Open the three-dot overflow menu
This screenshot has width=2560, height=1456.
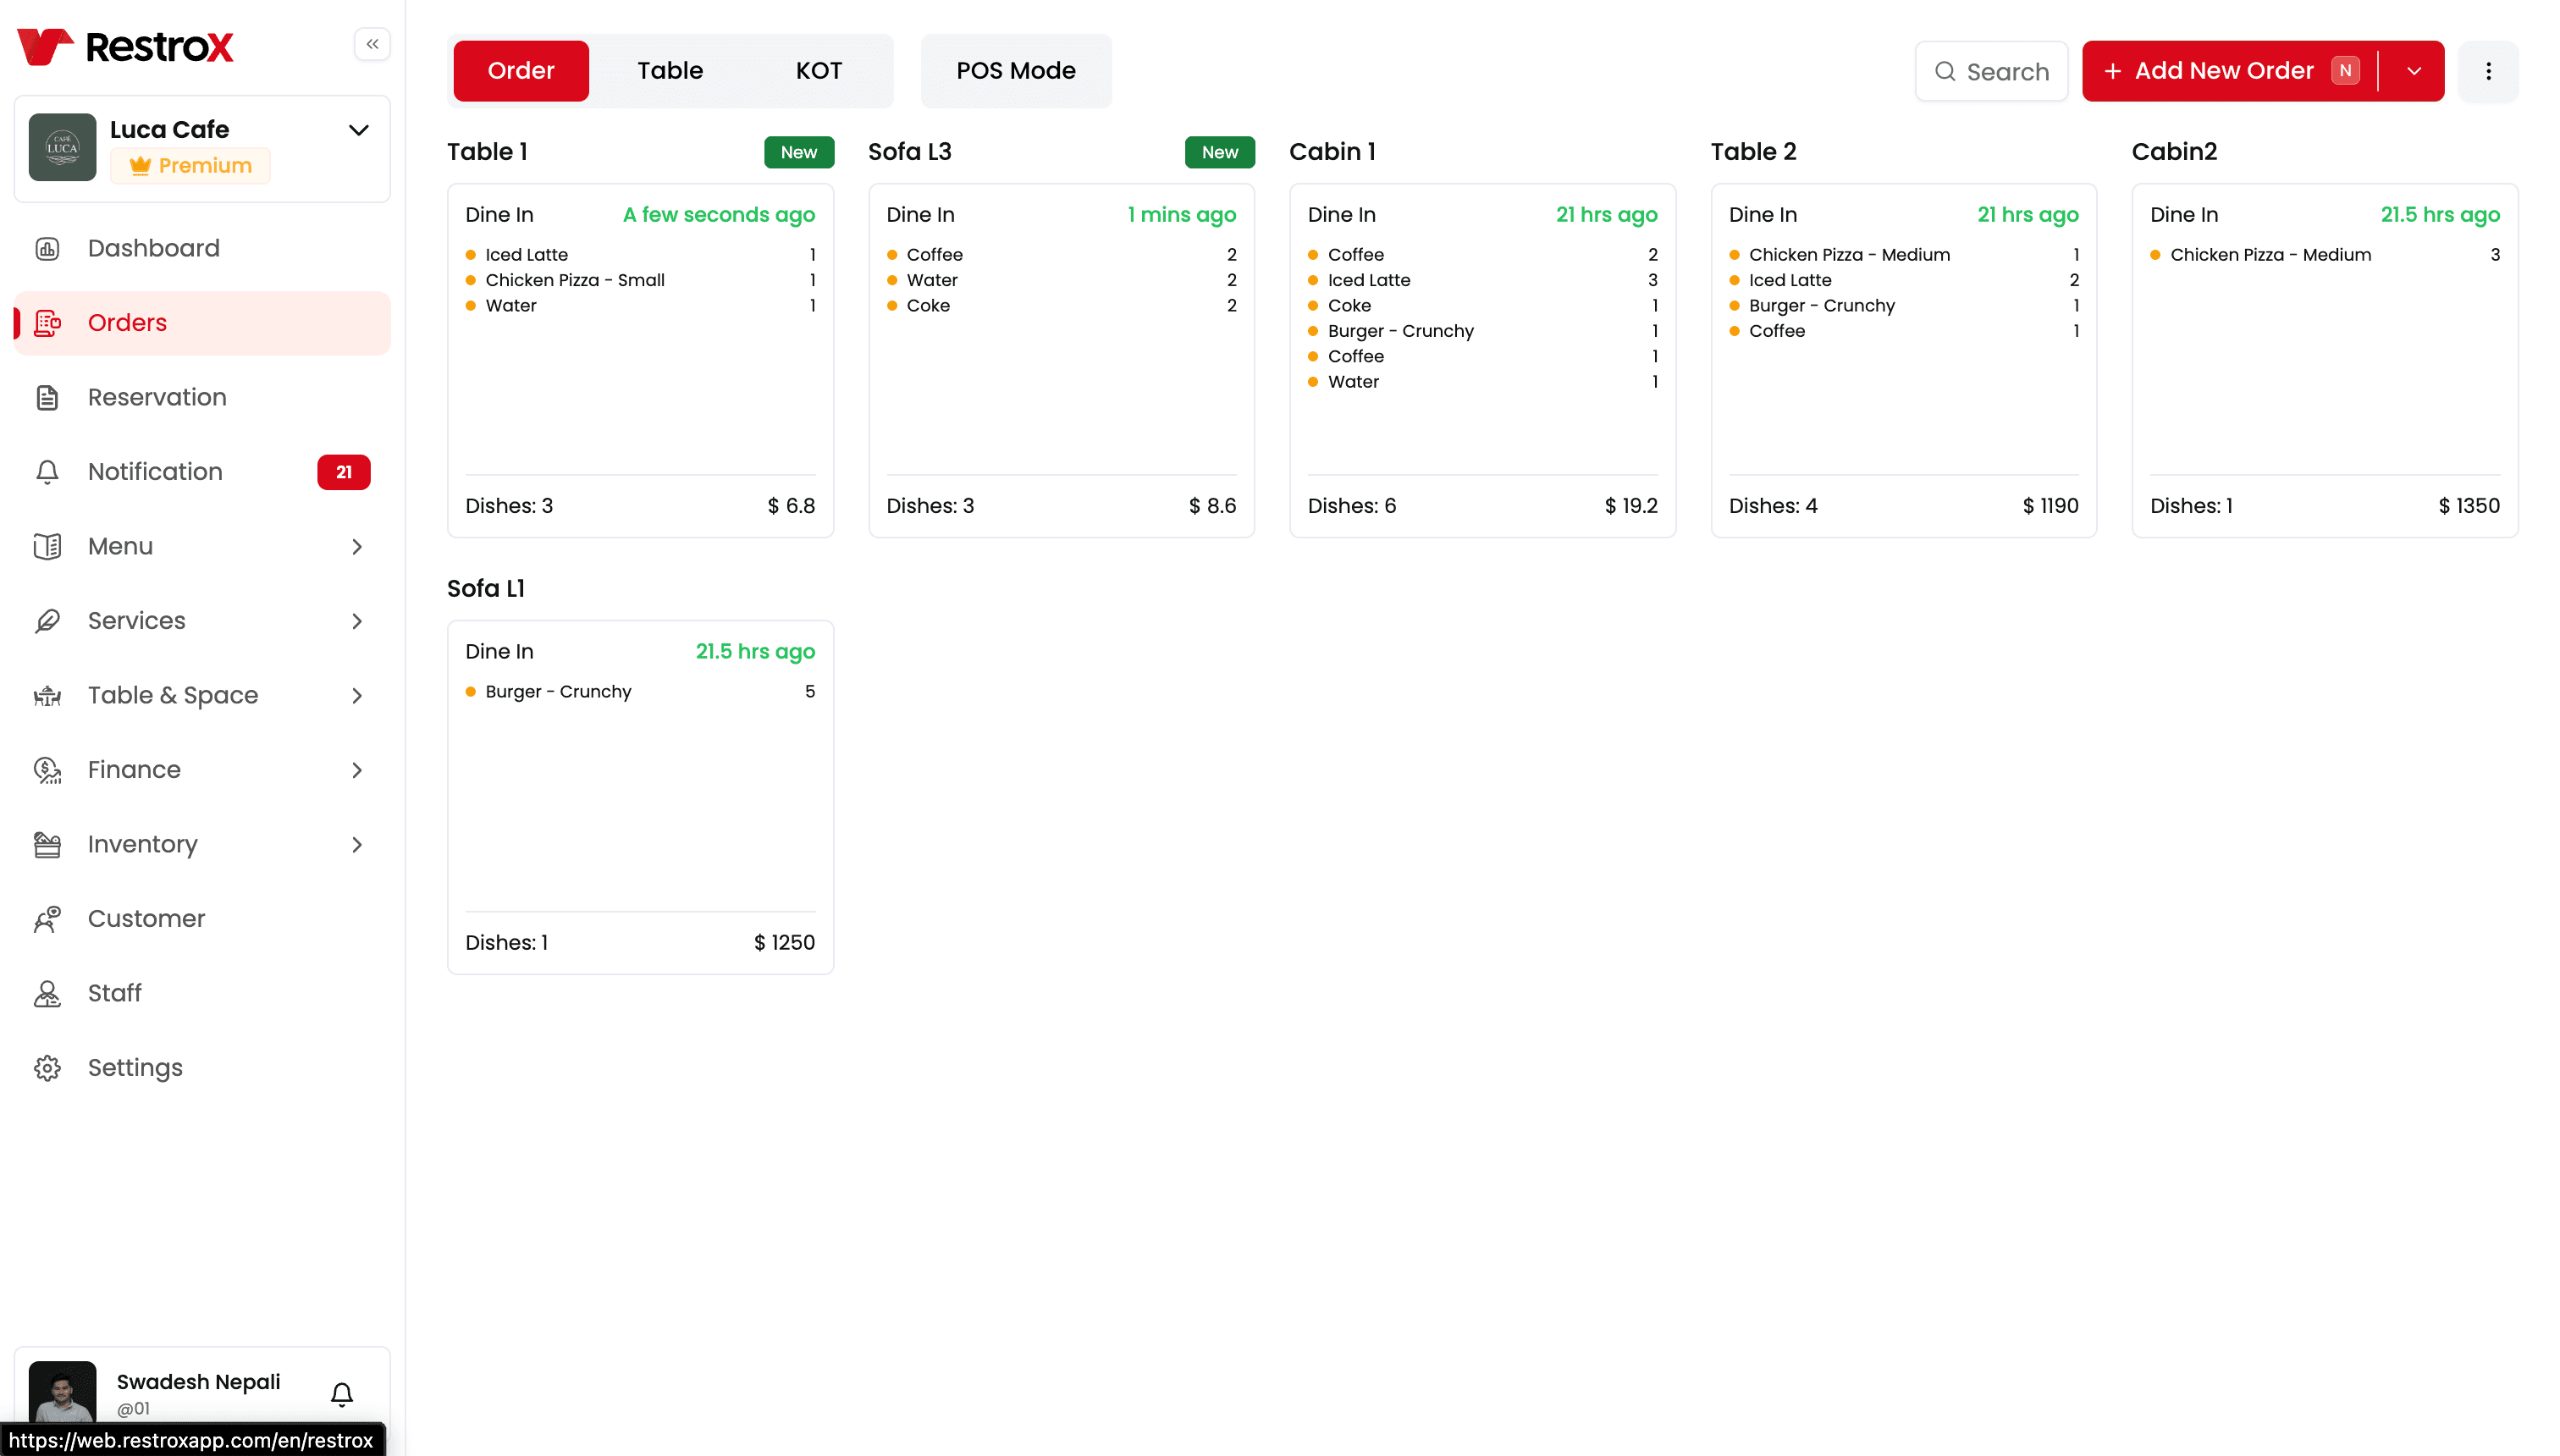coord(2490,71)
